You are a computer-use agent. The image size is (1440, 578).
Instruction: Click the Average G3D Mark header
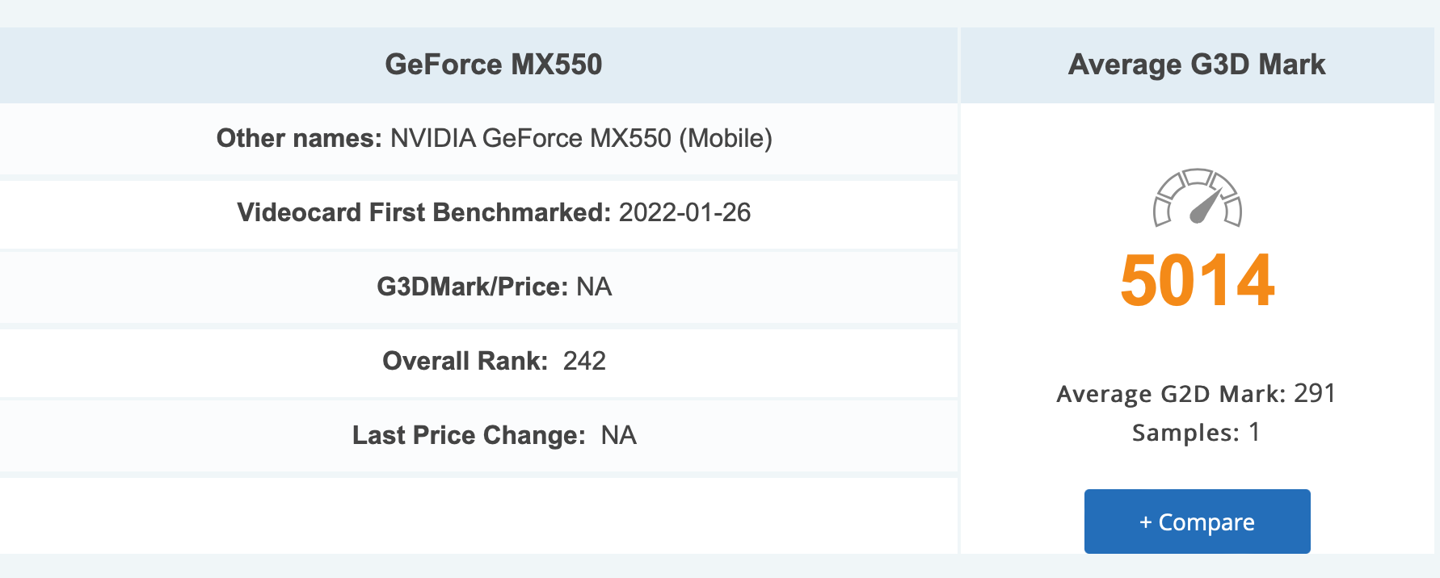pyautogui.click(x=1197, y=65)
